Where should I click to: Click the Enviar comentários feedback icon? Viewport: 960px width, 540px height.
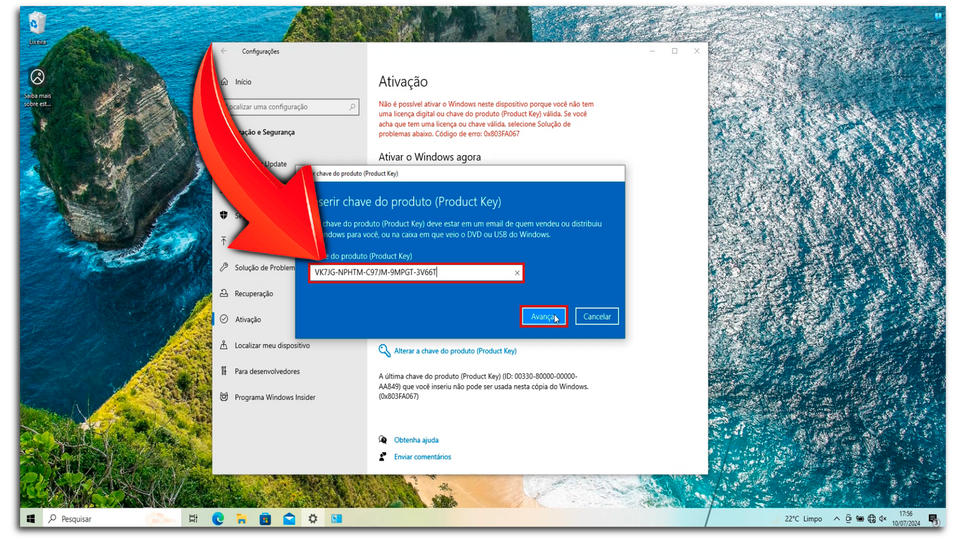383,457
